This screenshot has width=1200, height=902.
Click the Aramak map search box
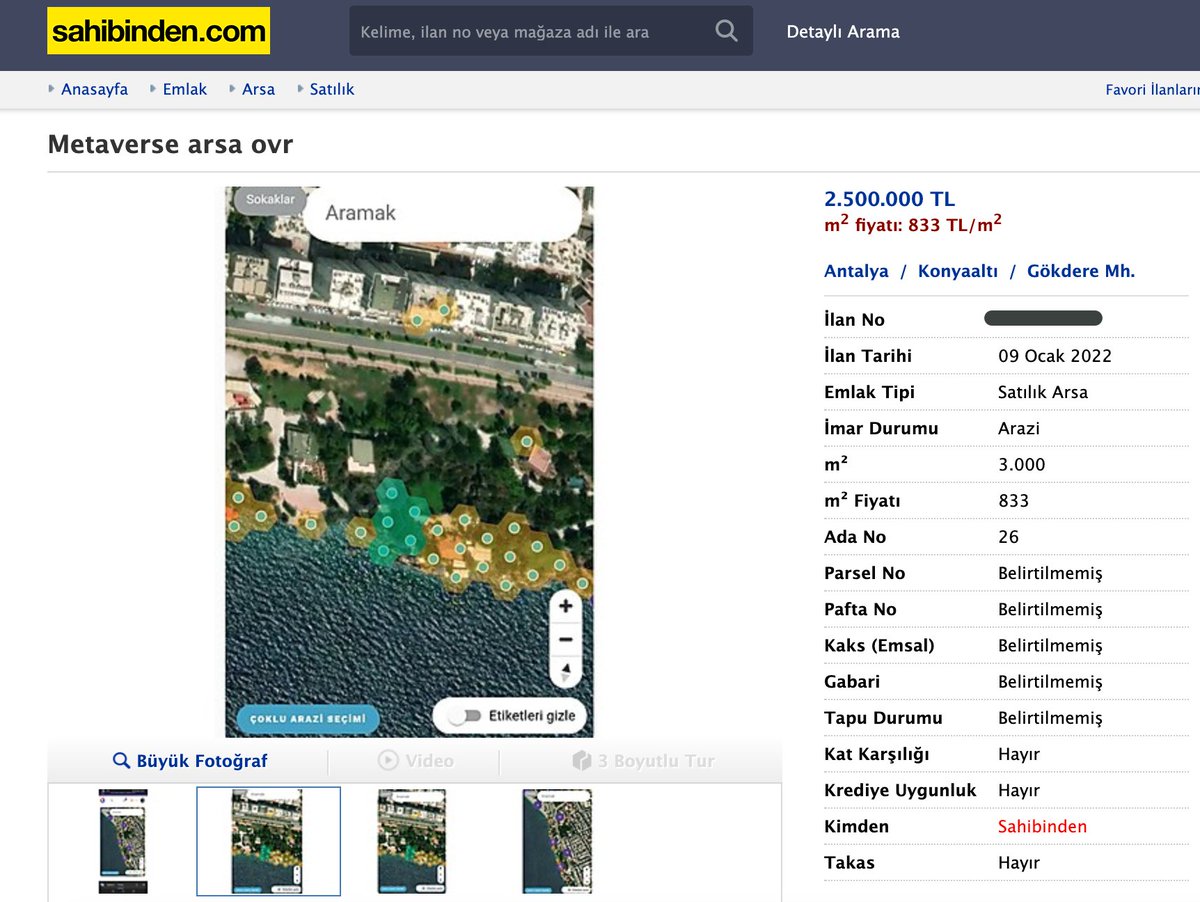(x=440, y=213)
